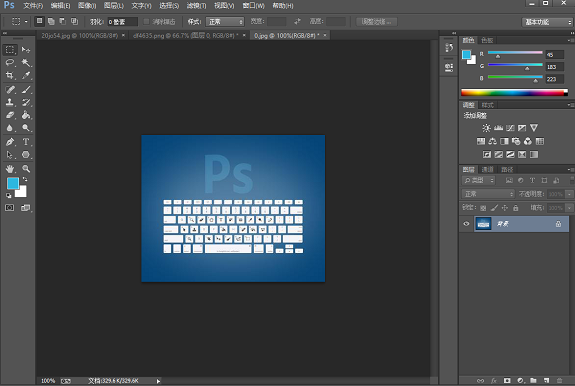Add an Invert adjustment
575x386 pixels.
pos(487,154)
